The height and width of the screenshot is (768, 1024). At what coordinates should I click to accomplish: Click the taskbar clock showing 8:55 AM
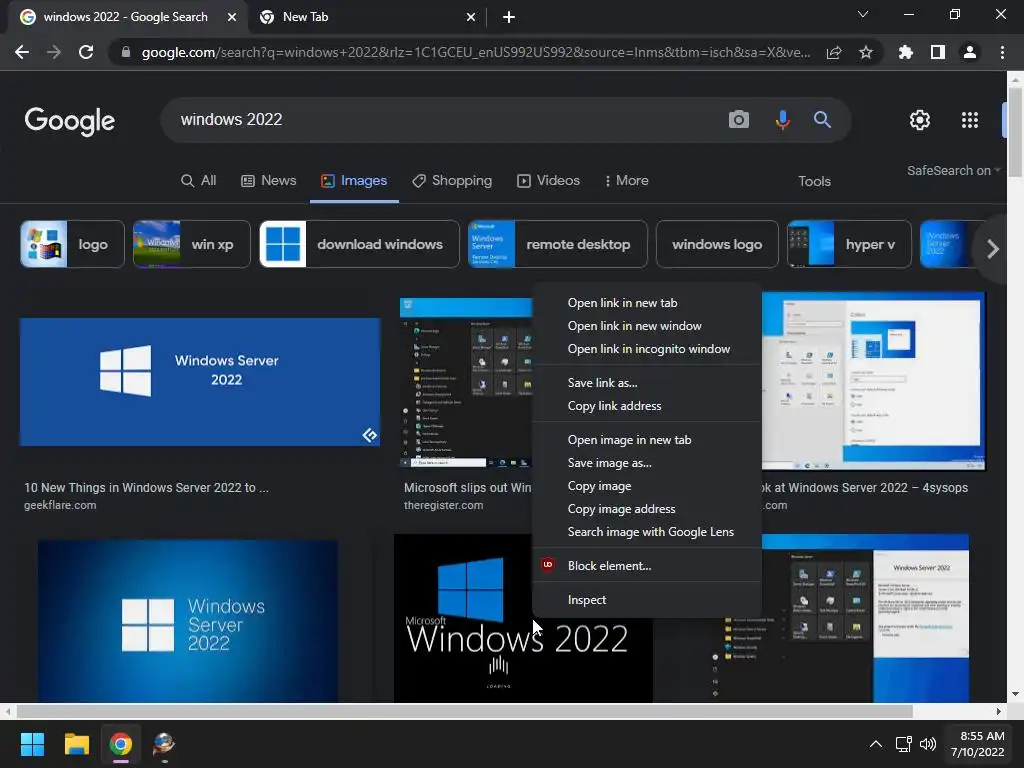[977, 744]
